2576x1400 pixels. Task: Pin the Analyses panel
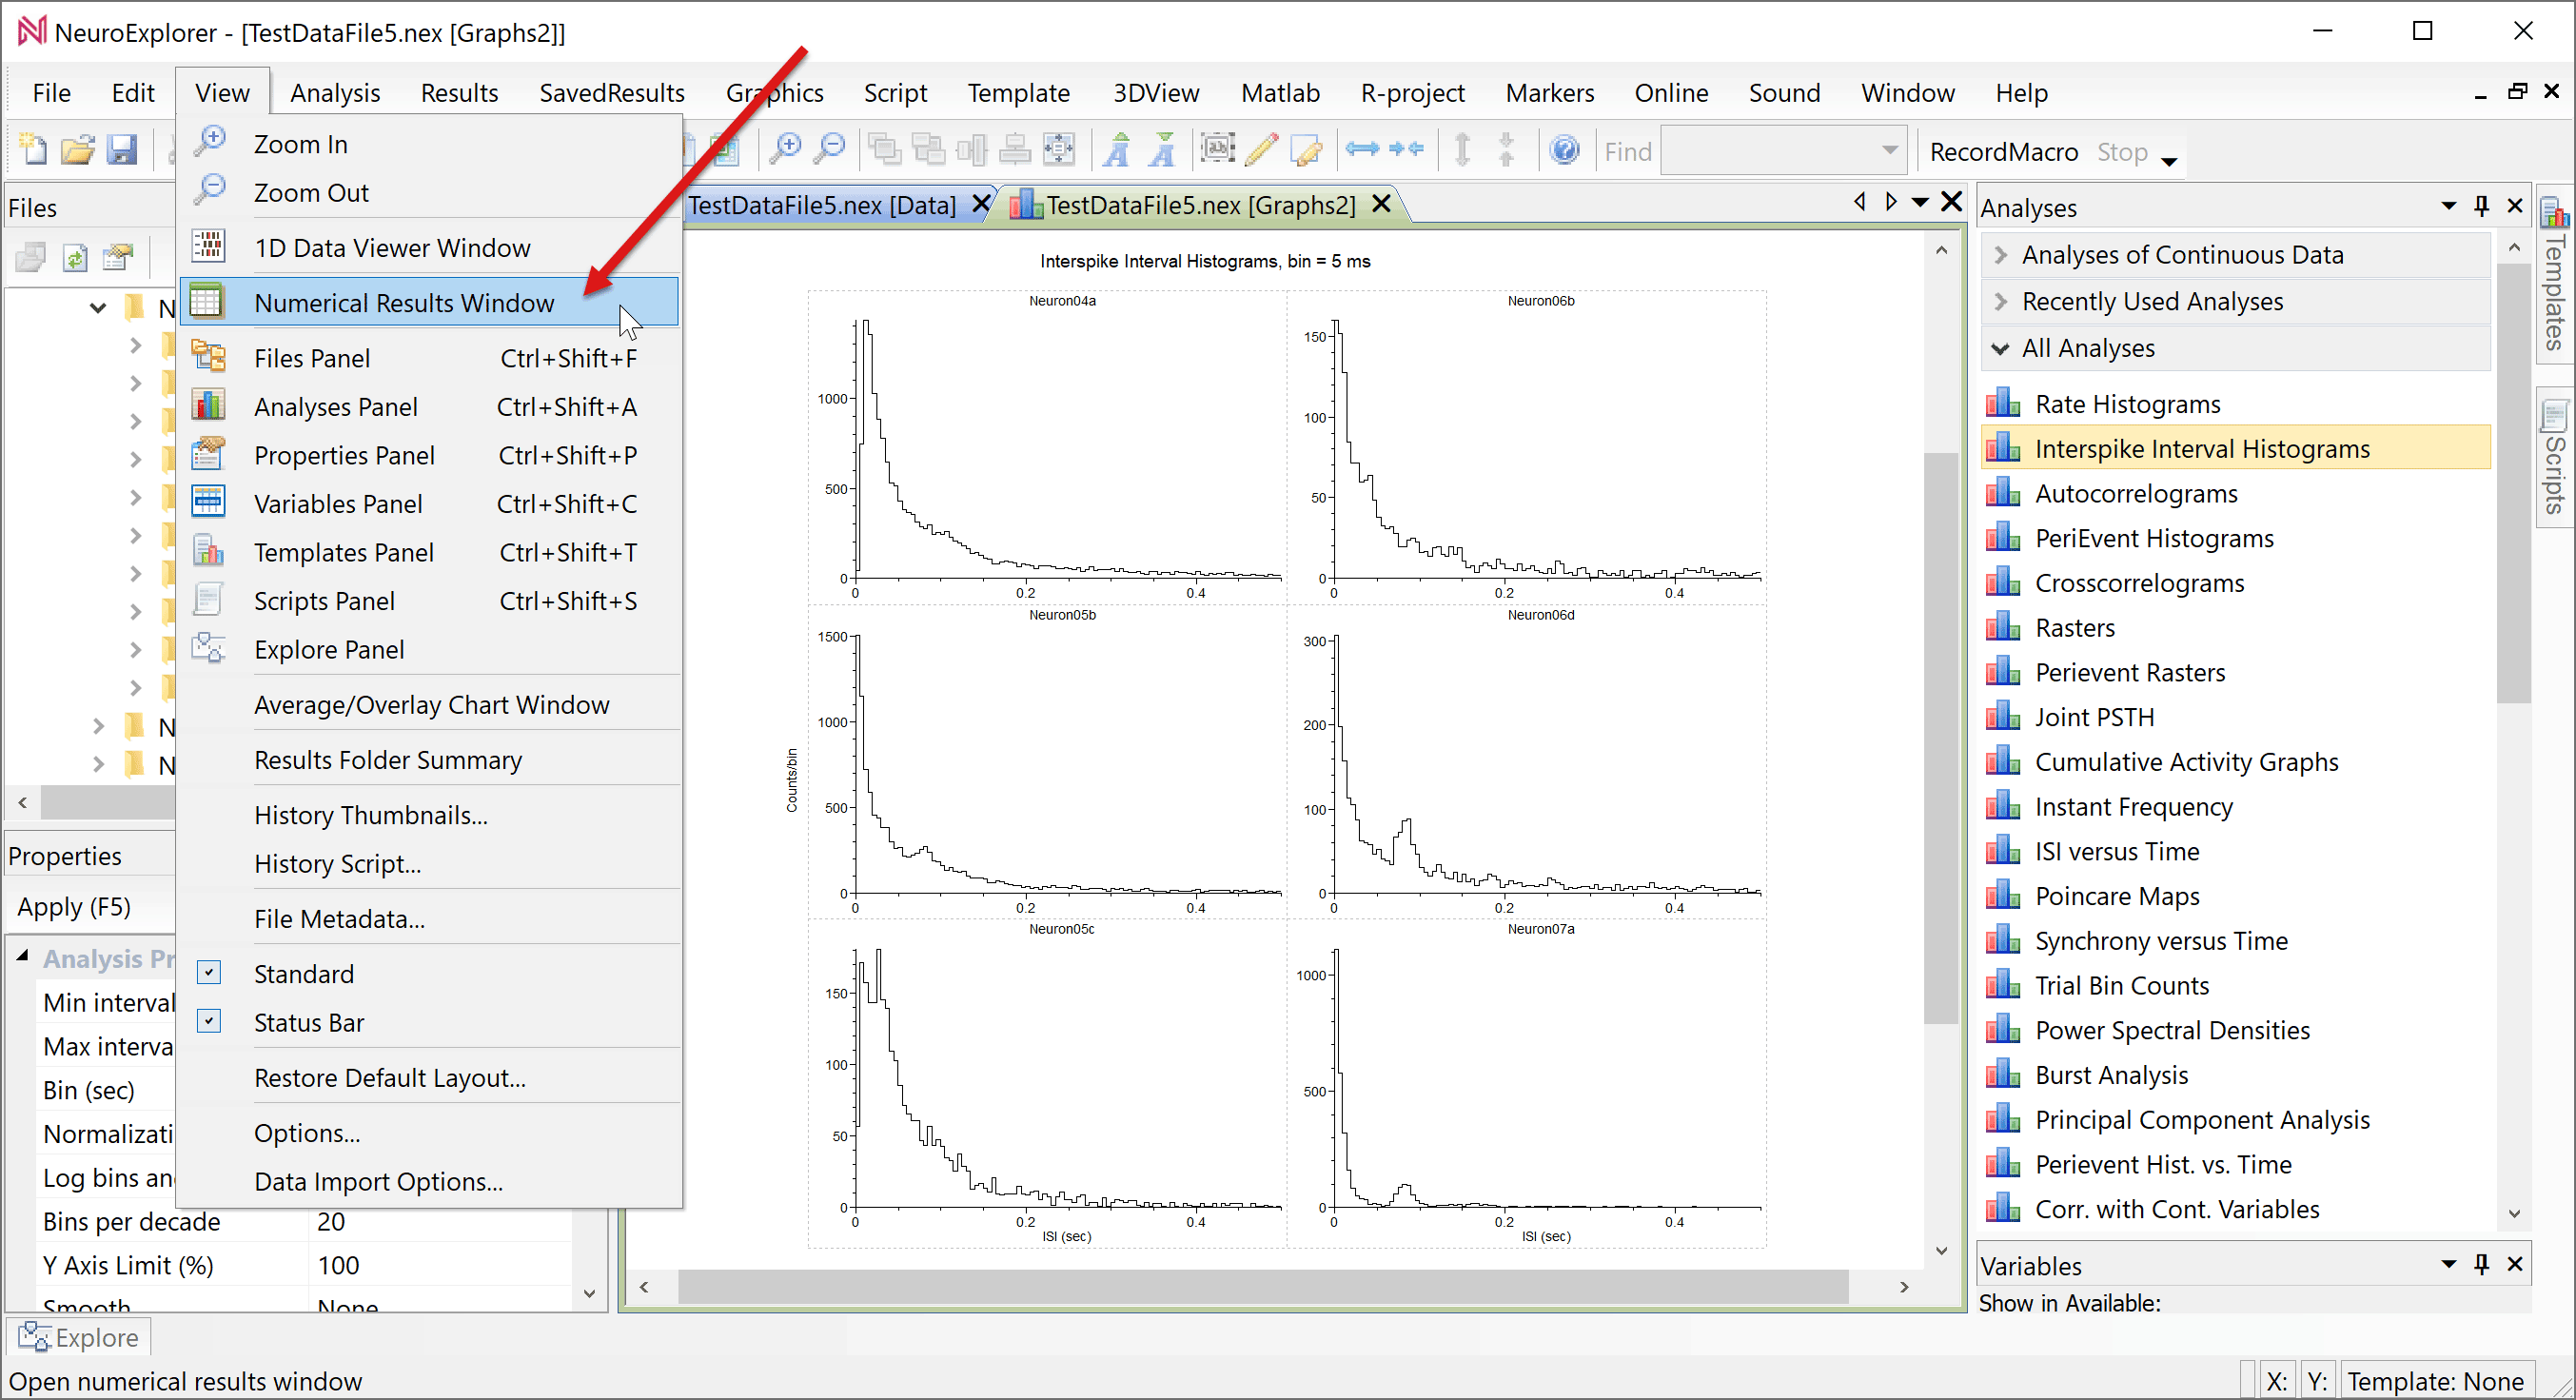click(2481, 206)
